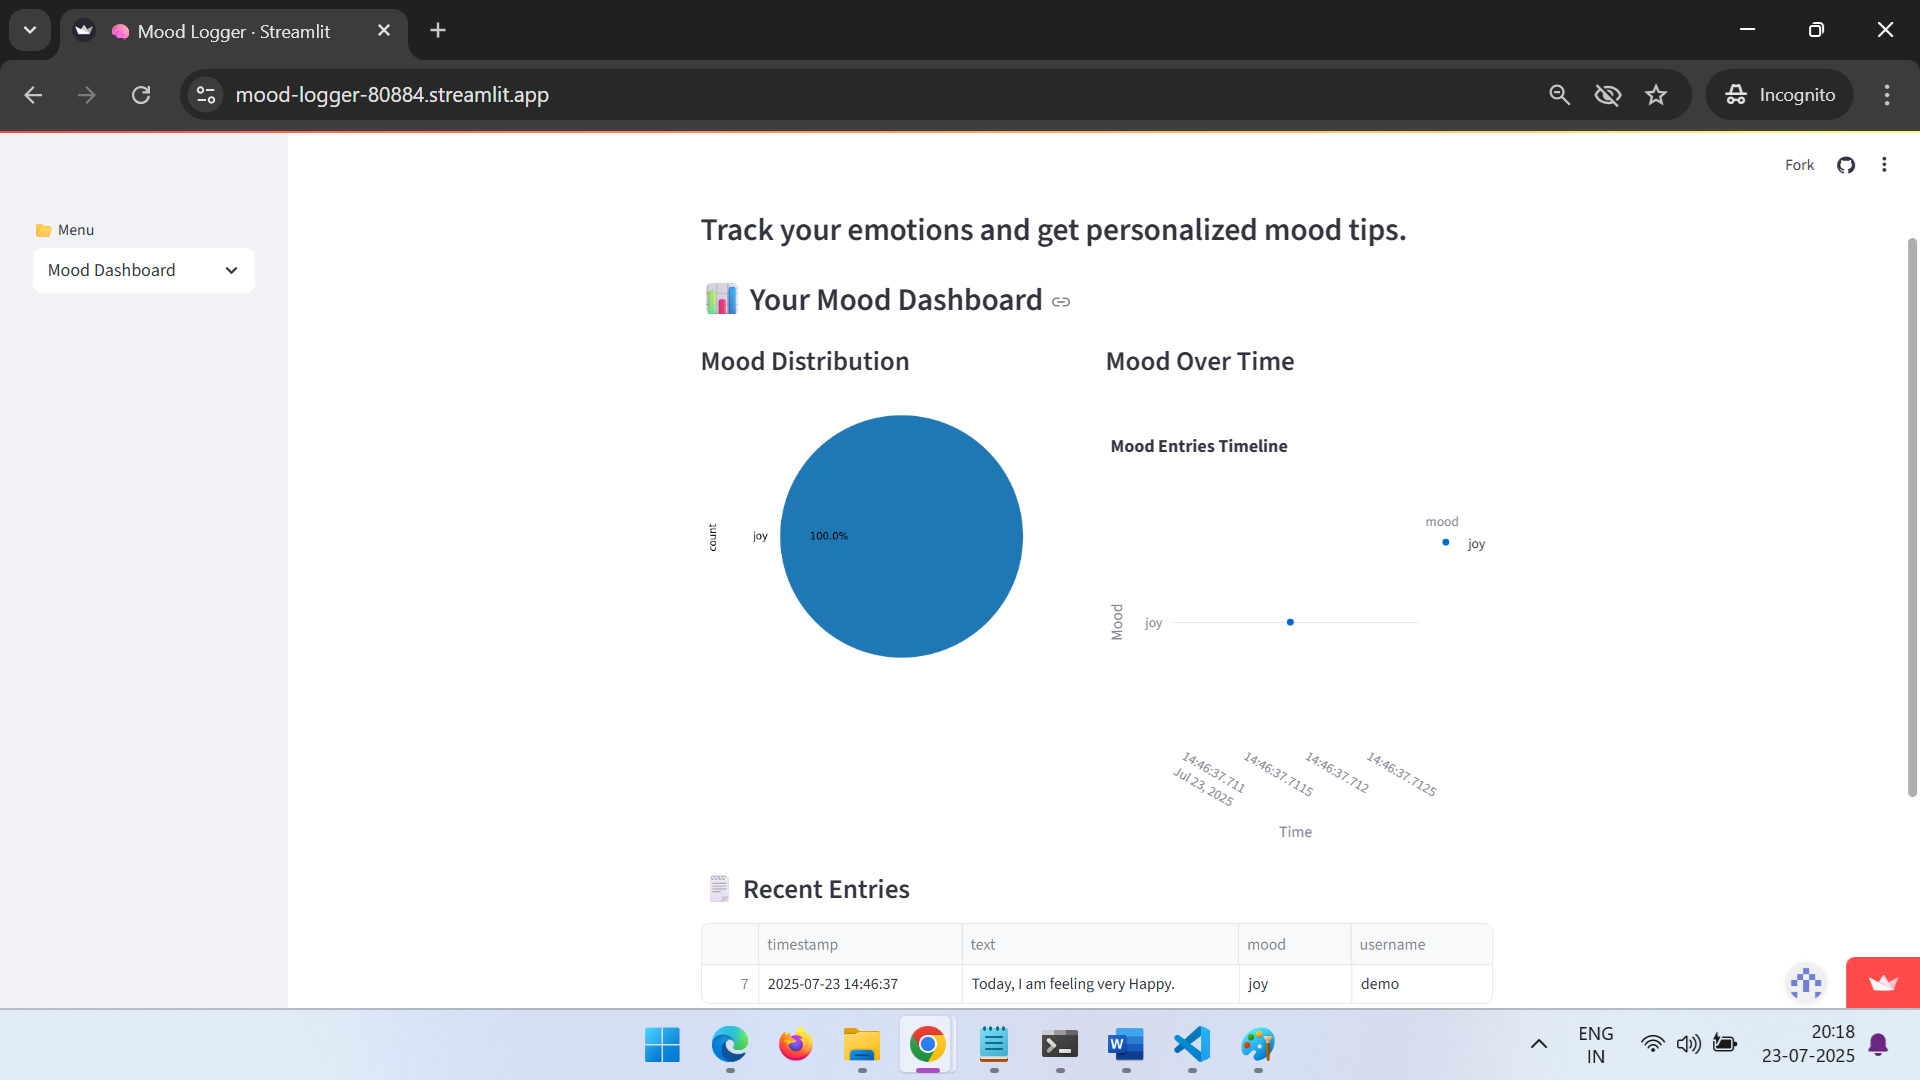The height and width of the screenshot is (1080, 1920).
Task: Bookmark page with star icon
Action: [x=1656, y=95]
